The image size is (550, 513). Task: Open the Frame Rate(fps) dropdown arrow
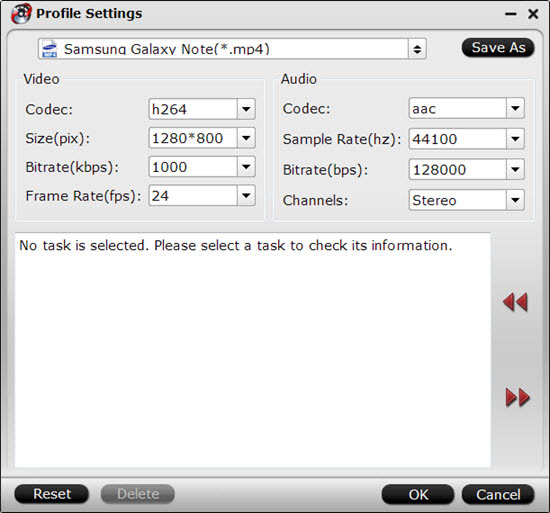[246, 195]
